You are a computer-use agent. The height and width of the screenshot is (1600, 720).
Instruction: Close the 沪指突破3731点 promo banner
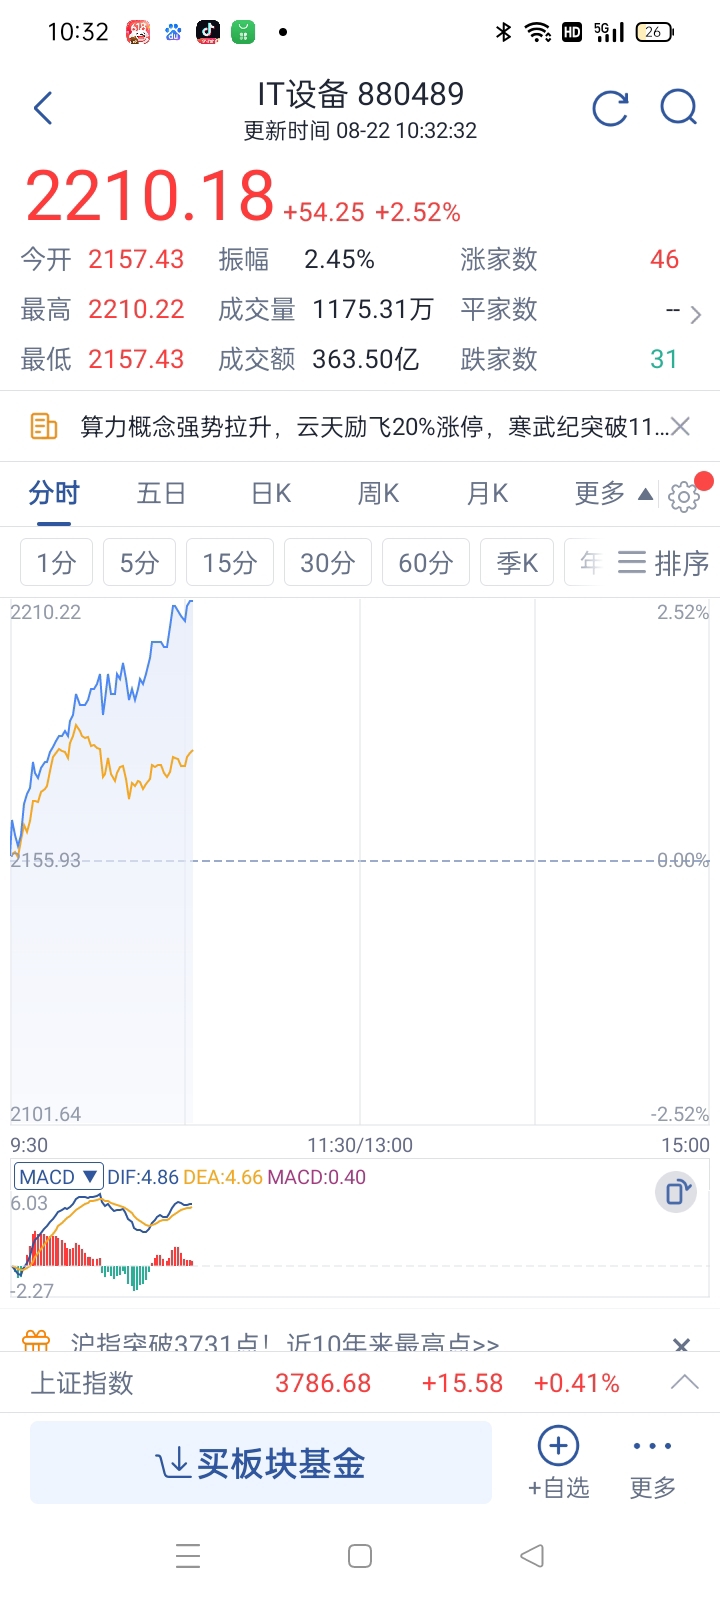[x=681, y=1344]
